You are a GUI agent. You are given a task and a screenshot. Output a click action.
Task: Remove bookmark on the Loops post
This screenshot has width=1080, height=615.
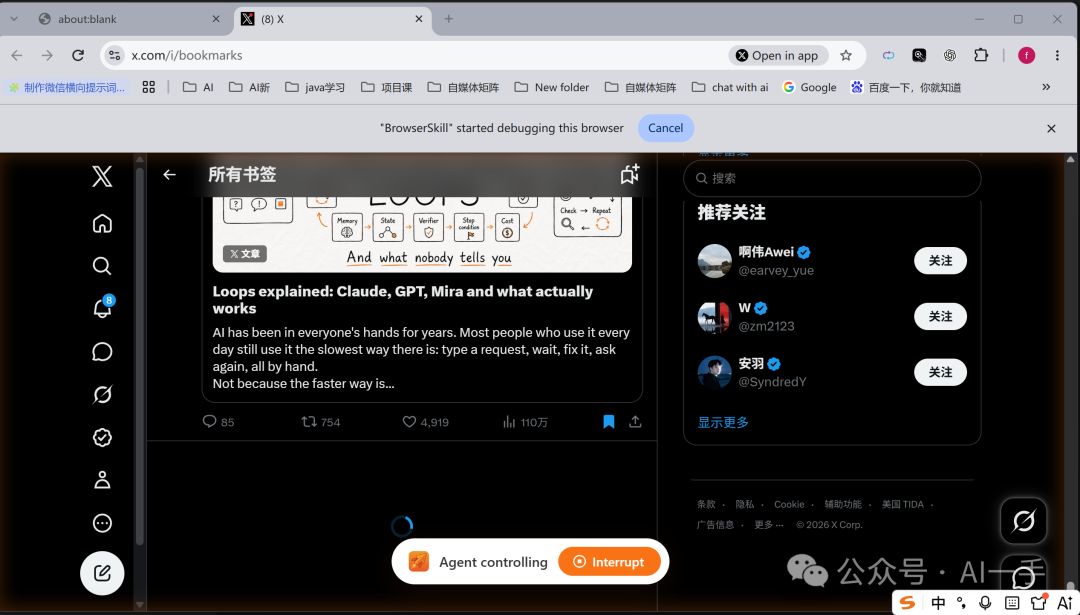point(609,421)
